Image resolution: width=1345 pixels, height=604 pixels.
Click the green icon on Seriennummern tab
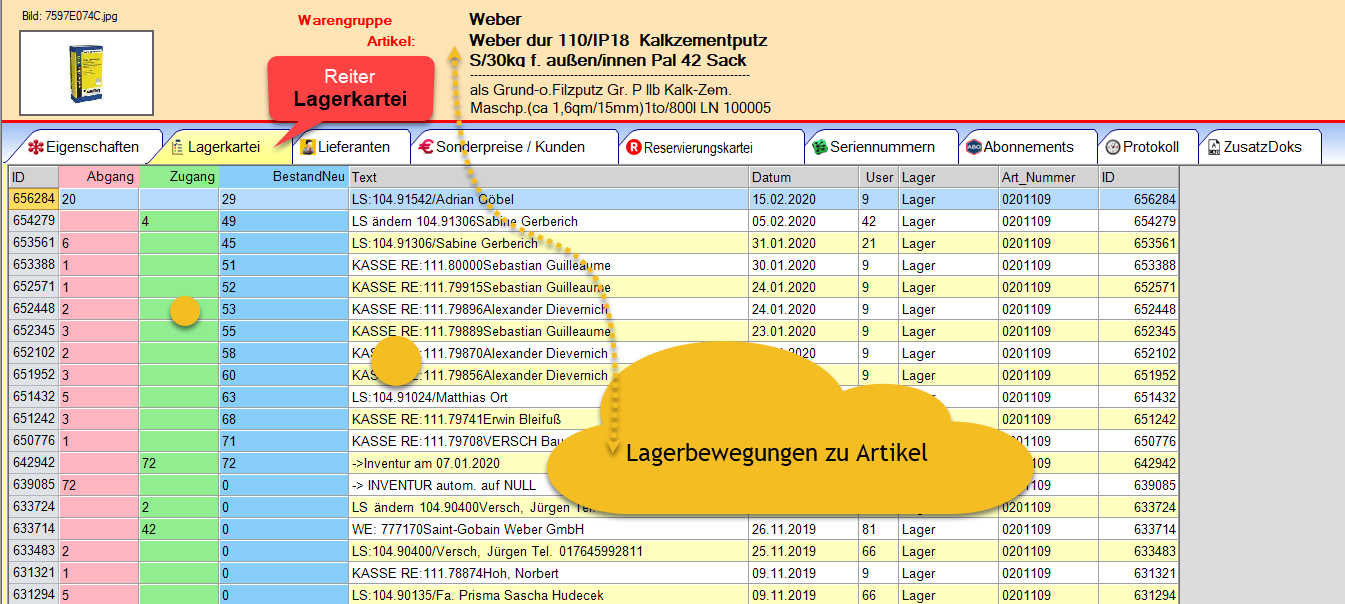820,147
